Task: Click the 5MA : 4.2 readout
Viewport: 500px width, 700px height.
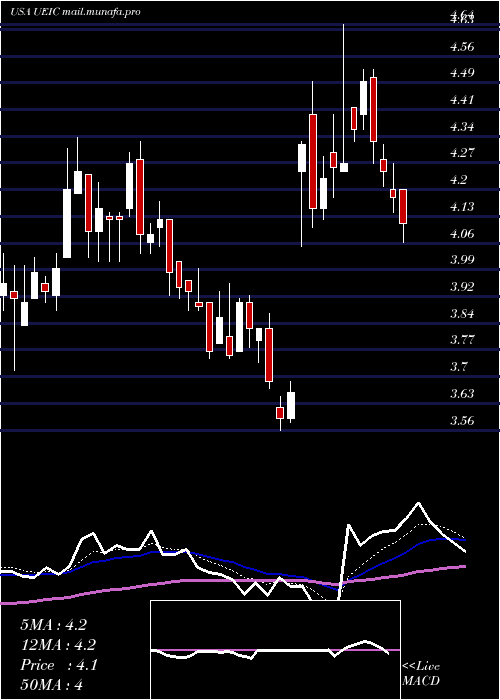Action: click(x=53, y=625)
